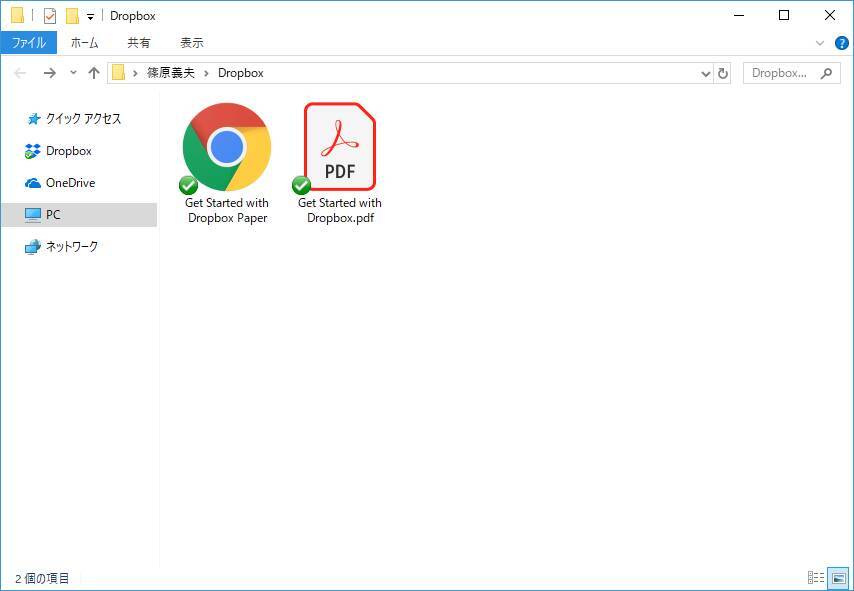Expand the ribbon with the chevron
This screenshot has height=591, width=854.
click(x=820, y=43)
